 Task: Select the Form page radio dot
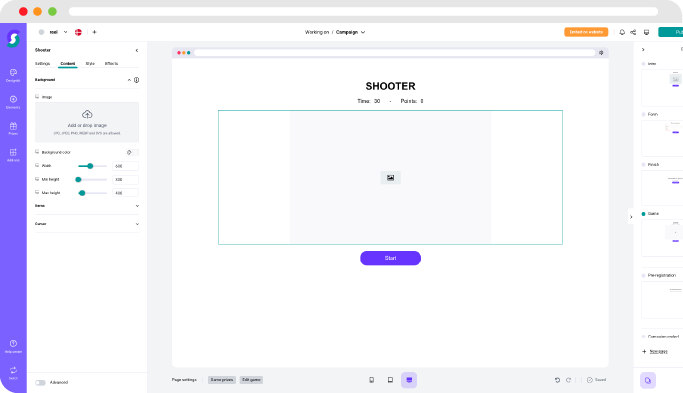coord(643,114)
